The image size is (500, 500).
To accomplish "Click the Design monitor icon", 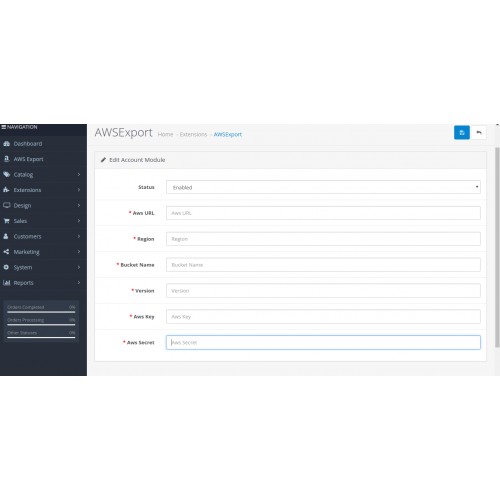I will point(6,205).
